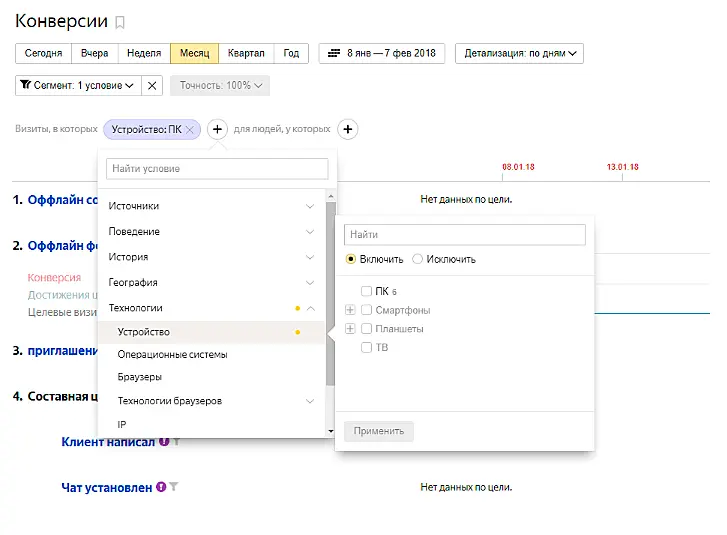727x535 pixels.
Task: Add a people condition with plus button
Action: click(x=347, y=129)
